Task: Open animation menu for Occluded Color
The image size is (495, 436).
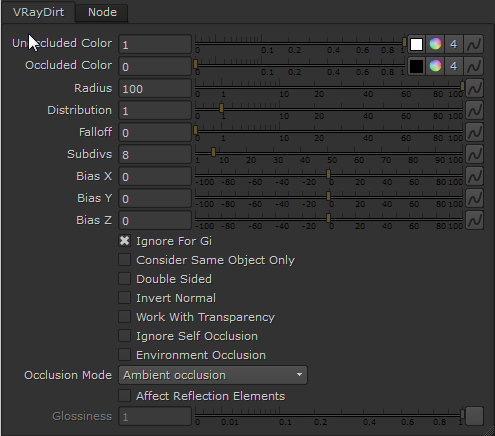Action: (x=474, y=66)
